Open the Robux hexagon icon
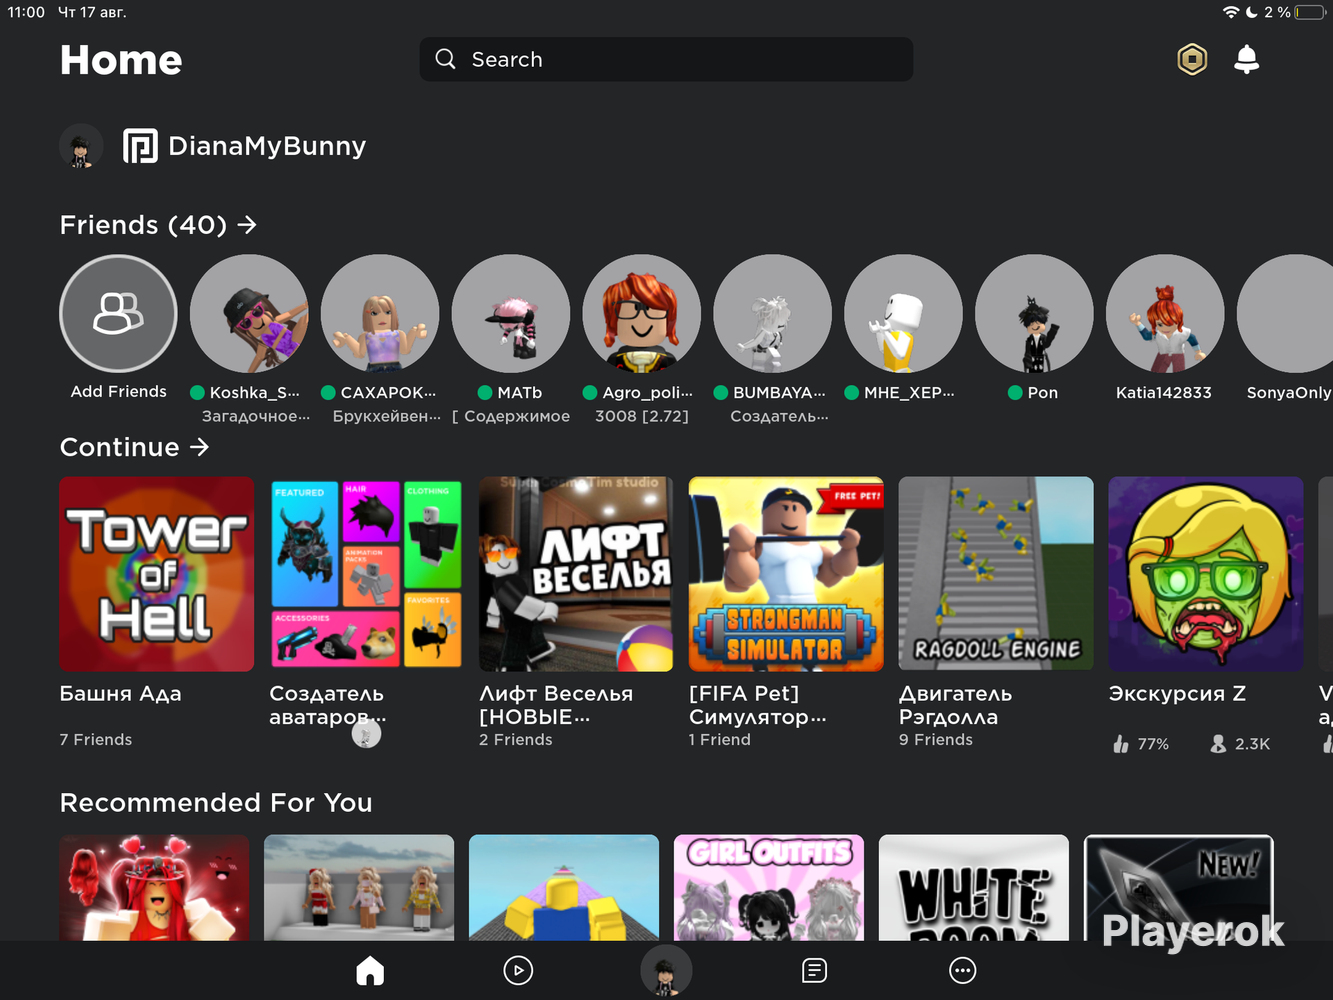This screenshot has width=1333, height=1000. click(1192, 59)
